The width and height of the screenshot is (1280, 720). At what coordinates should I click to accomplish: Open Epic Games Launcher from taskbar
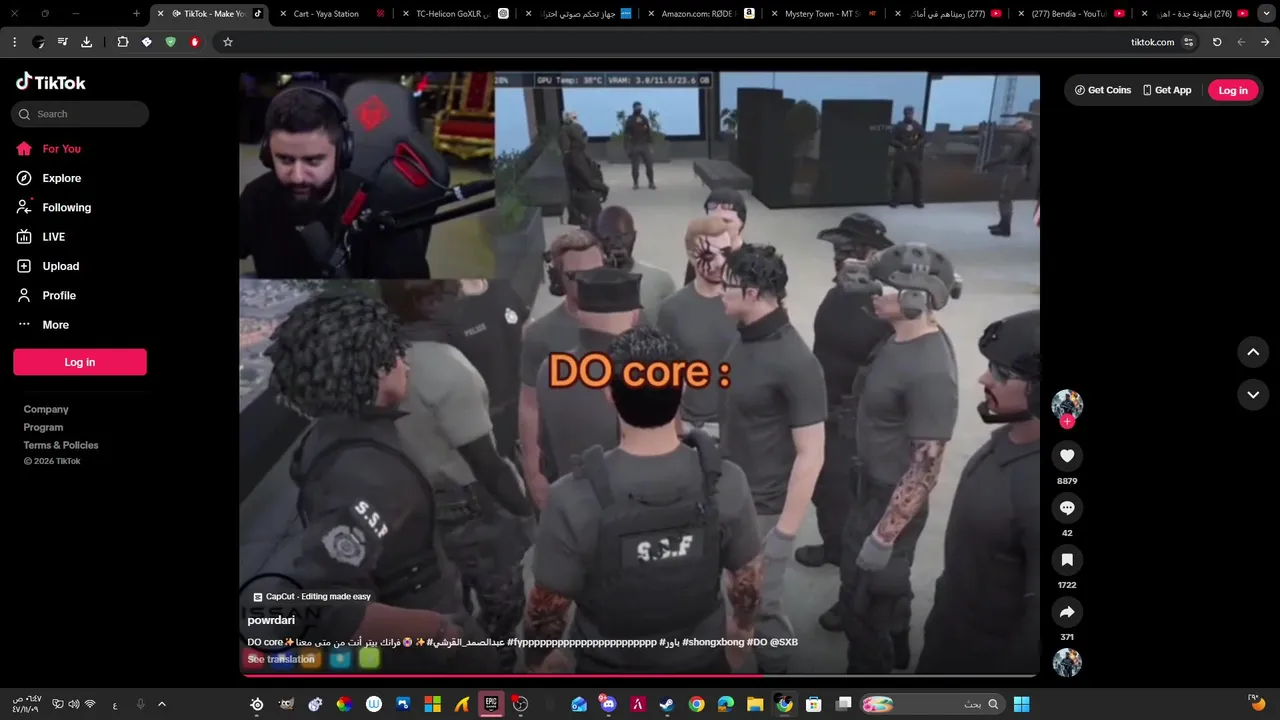click(x=491, y=704)
